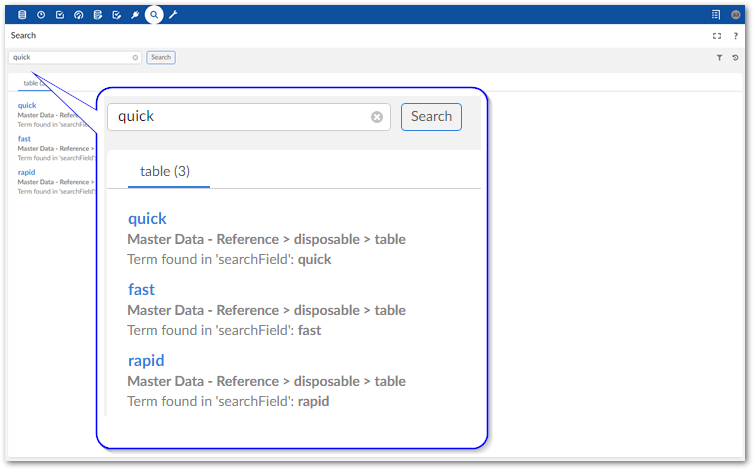Click the reset icon right of the filter
The width and height of the screenshot is (754, 470).
pos(736,58)
